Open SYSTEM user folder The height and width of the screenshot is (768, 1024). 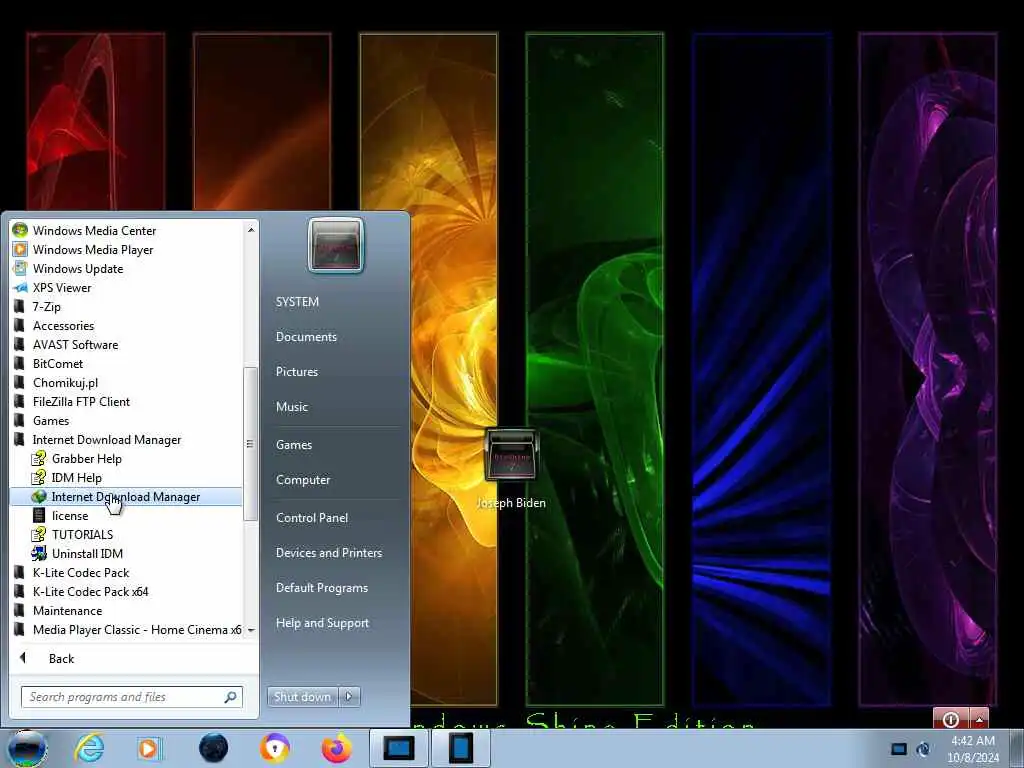[x=297, y=302]
